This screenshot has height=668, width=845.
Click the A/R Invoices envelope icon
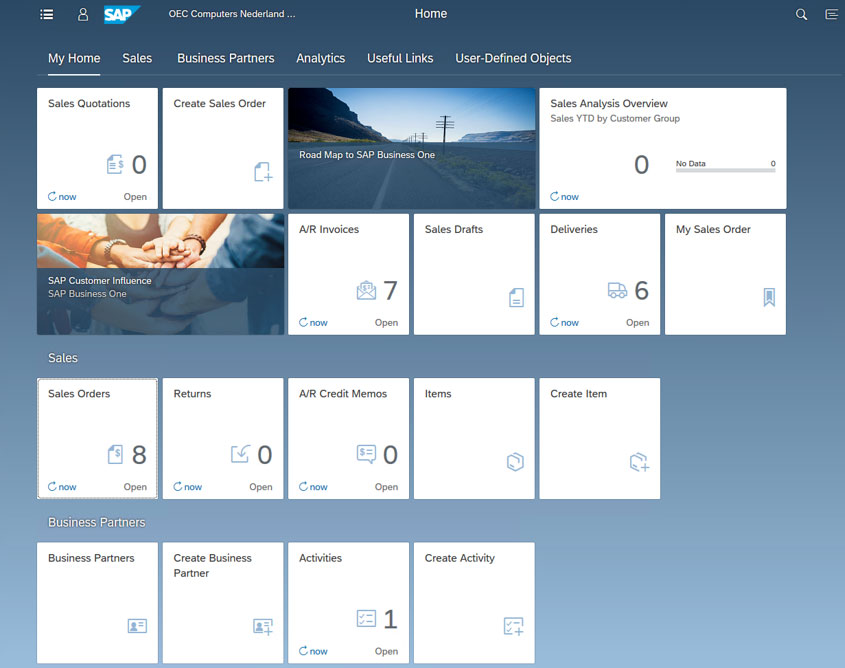point(366,290)
